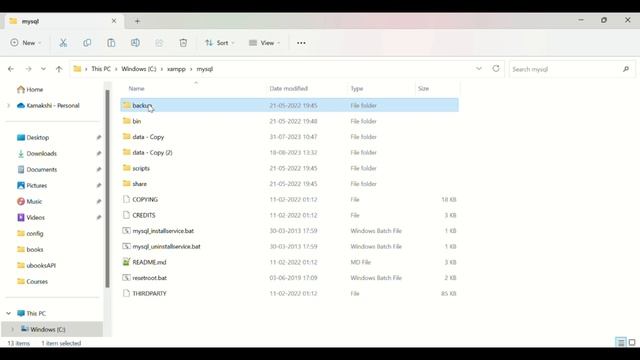Select the scripts folder
Viewport: 640px width, 360px height.
[x=289, y=168]
